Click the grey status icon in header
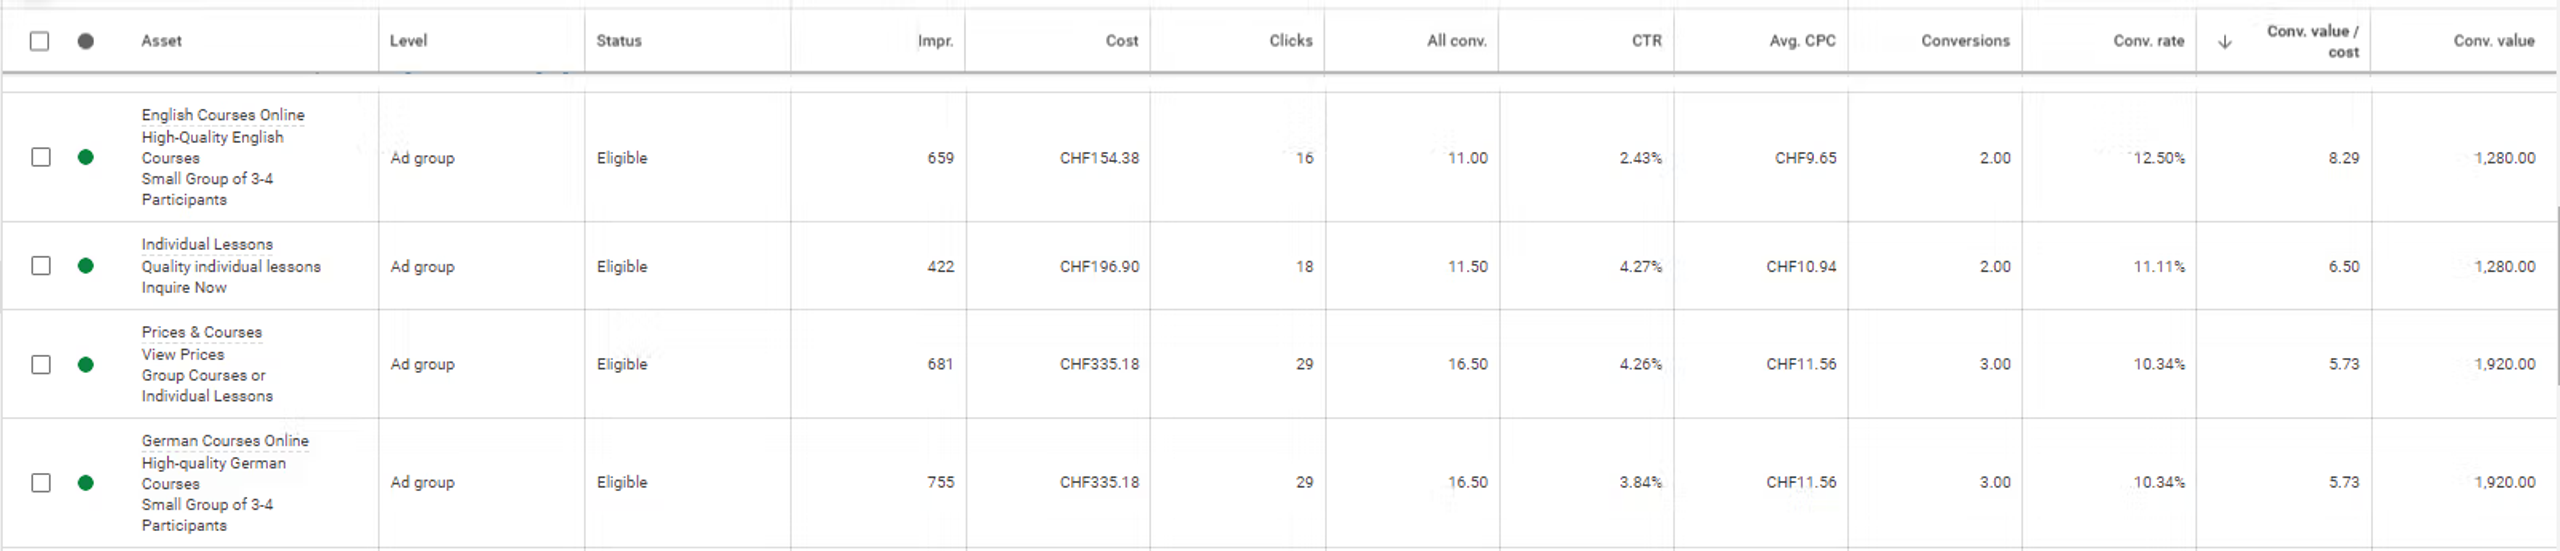 pos(86,41)
